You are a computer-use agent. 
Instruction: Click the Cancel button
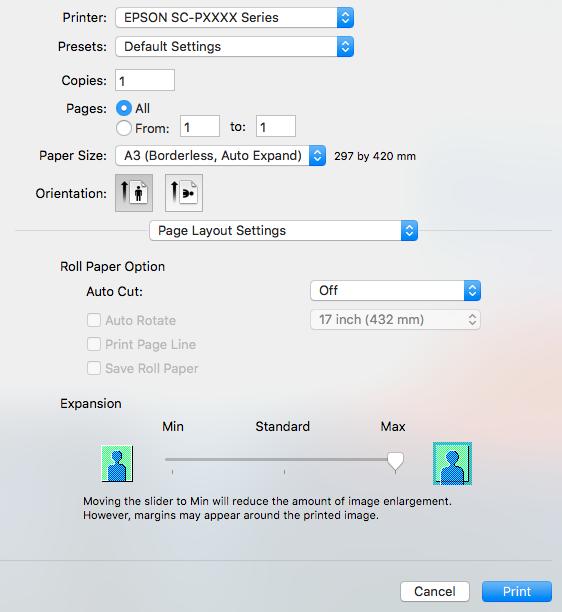pos(435,591)
